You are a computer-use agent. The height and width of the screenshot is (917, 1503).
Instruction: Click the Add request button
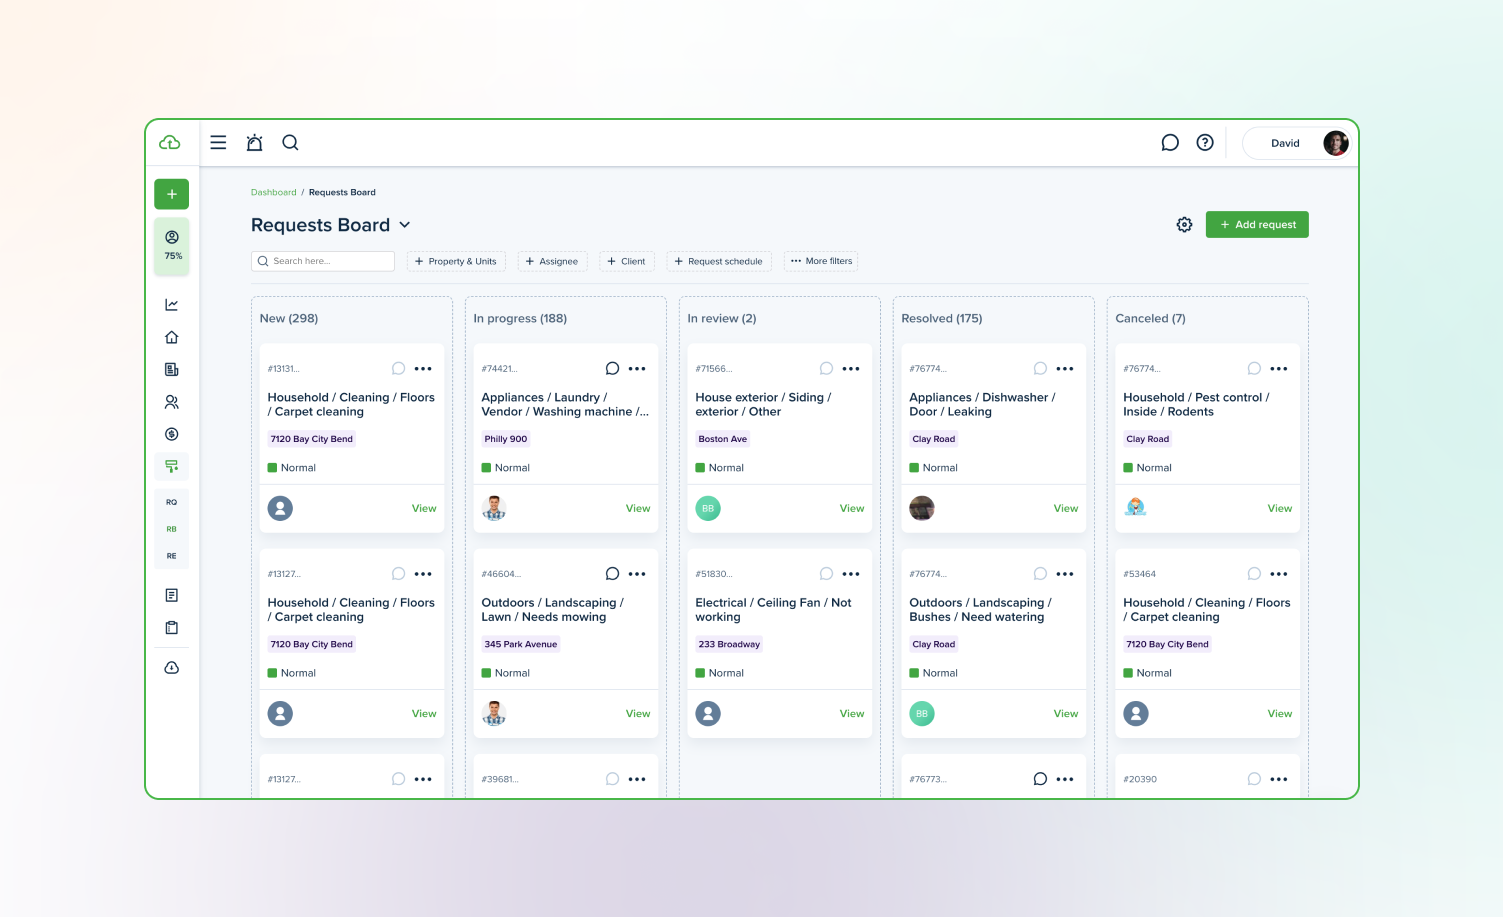click(1257, 225)
